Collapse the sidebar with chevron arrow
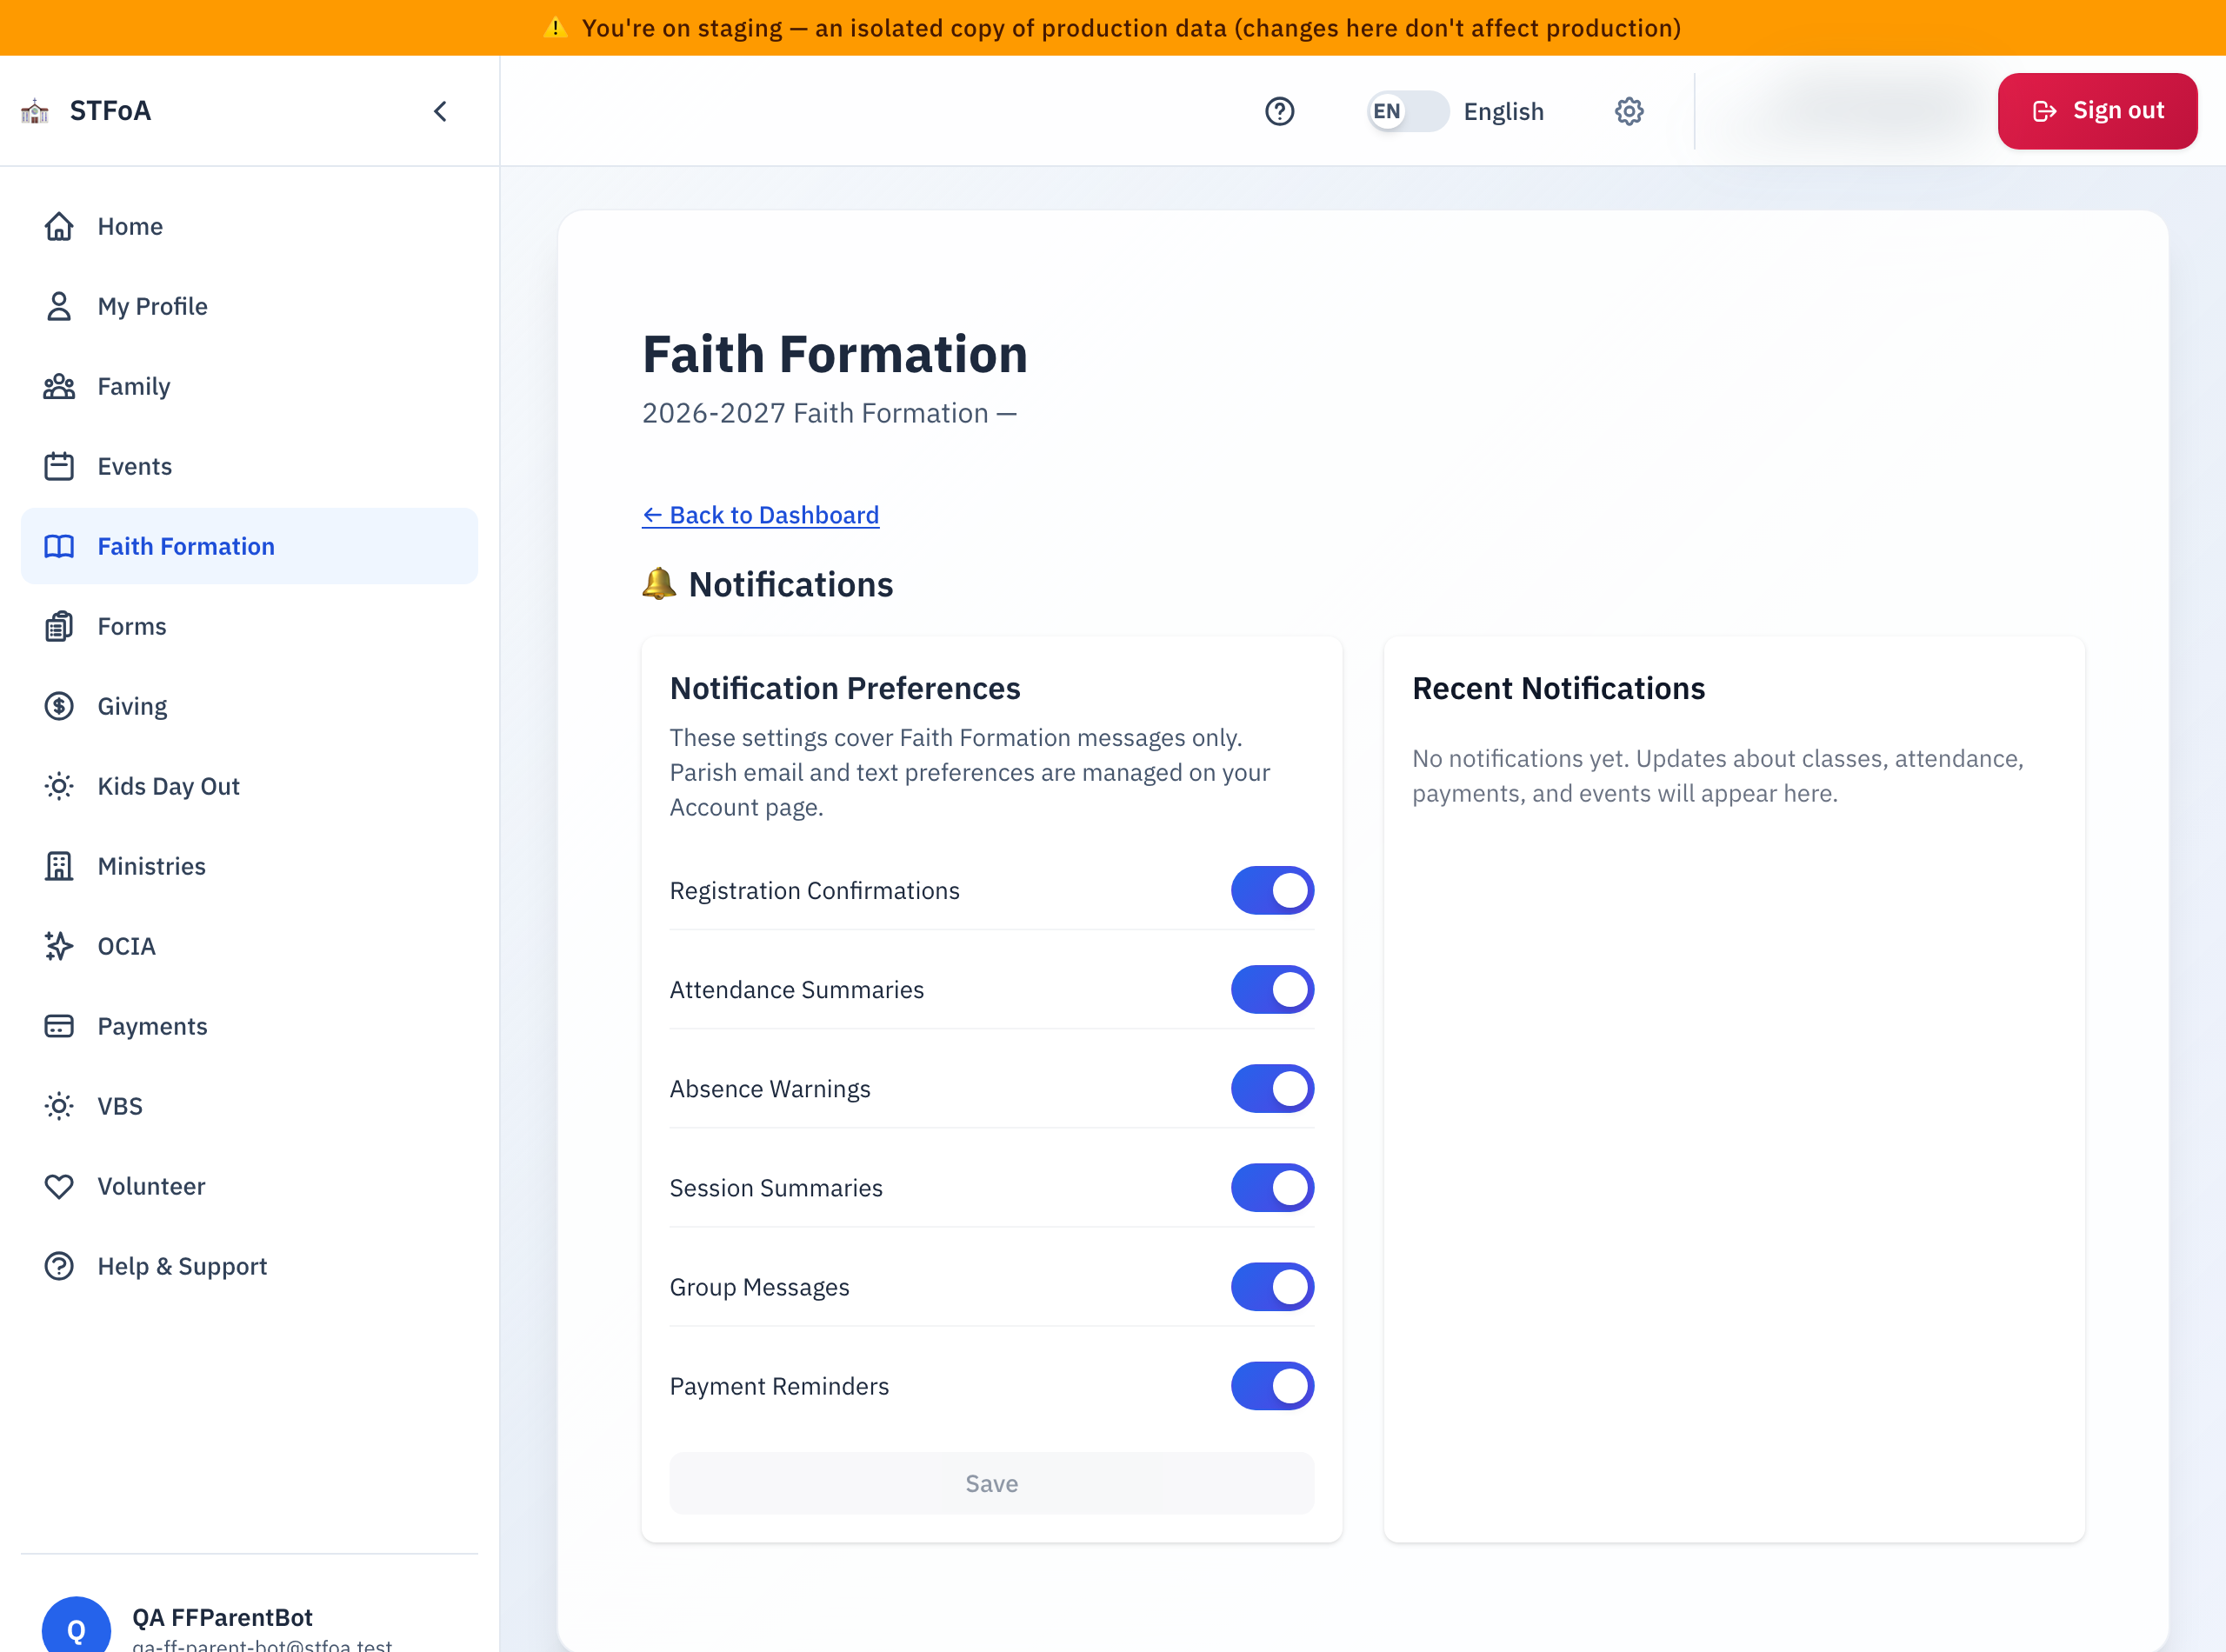Image resolution: width=2226 pixels, height=1652 pixels. coord(440,111)
